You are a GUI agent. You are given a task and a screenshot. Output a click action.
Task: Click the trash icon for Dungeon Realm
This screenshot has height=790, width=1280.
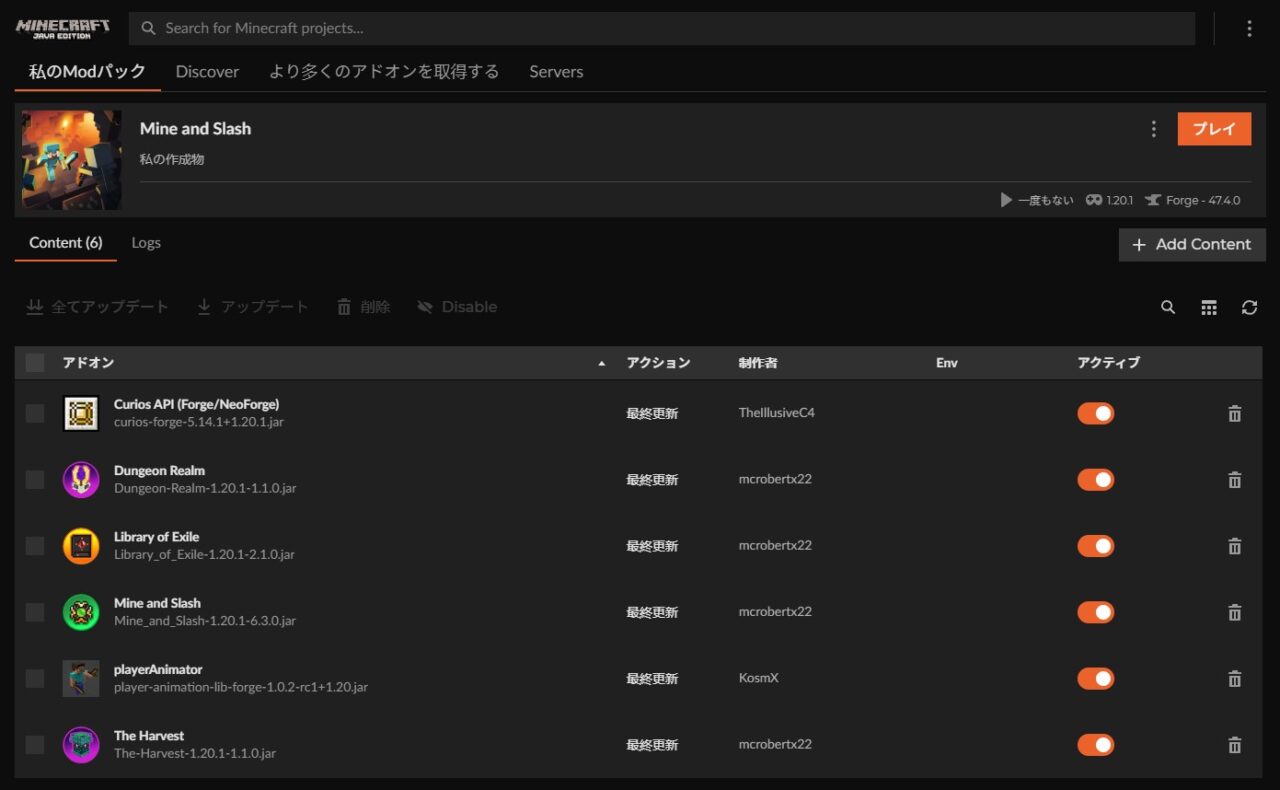1234,480
